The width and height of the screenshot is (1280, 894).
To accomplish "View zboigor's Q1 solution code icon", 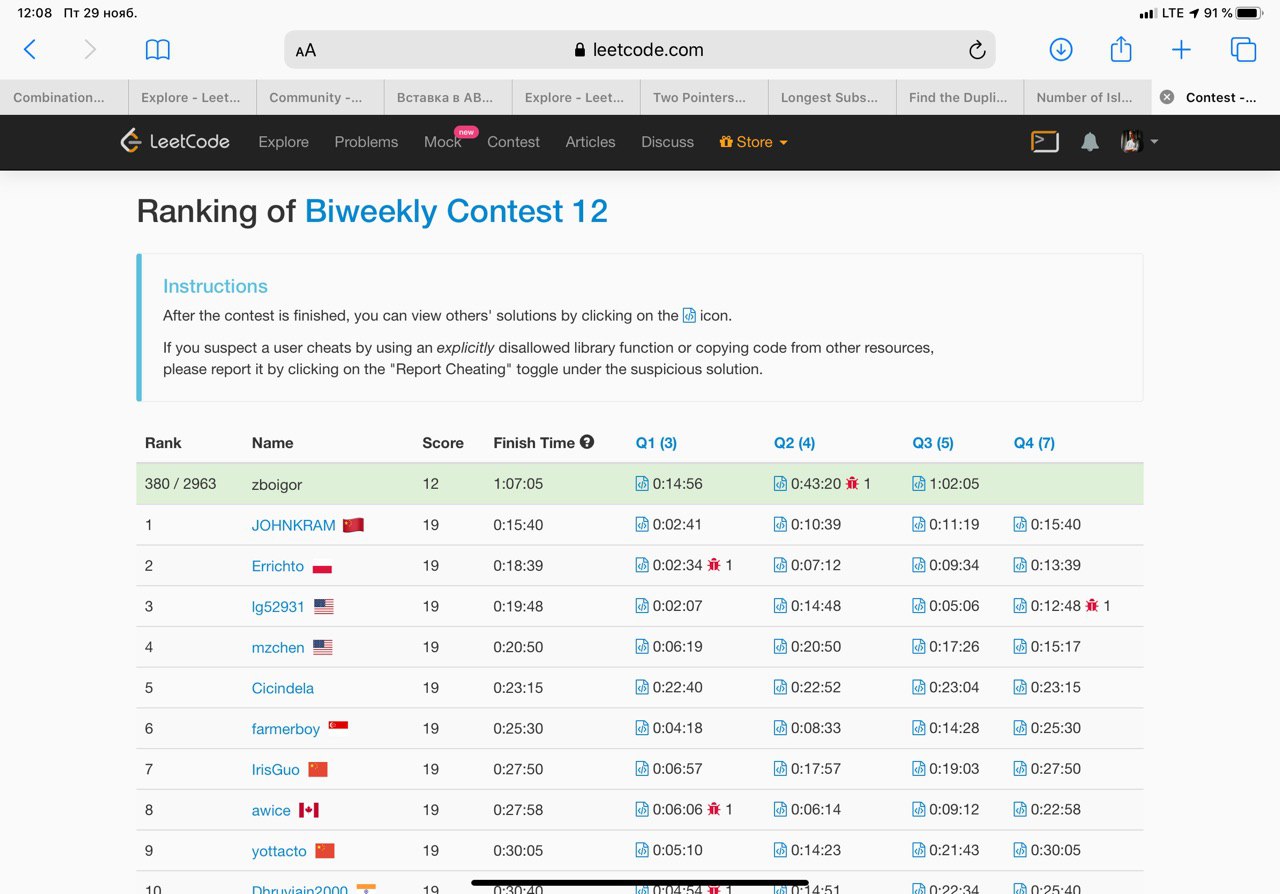I will [x=642, y=484].
